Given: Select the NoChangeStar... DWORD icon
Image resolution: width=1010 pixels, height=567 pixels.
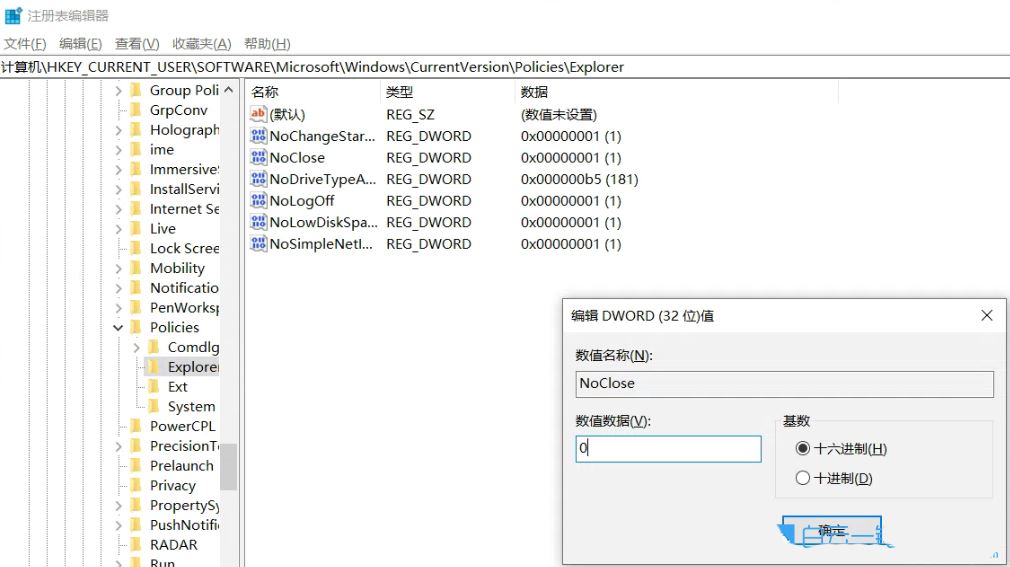Looking at the screenshot, I should 258,136.
